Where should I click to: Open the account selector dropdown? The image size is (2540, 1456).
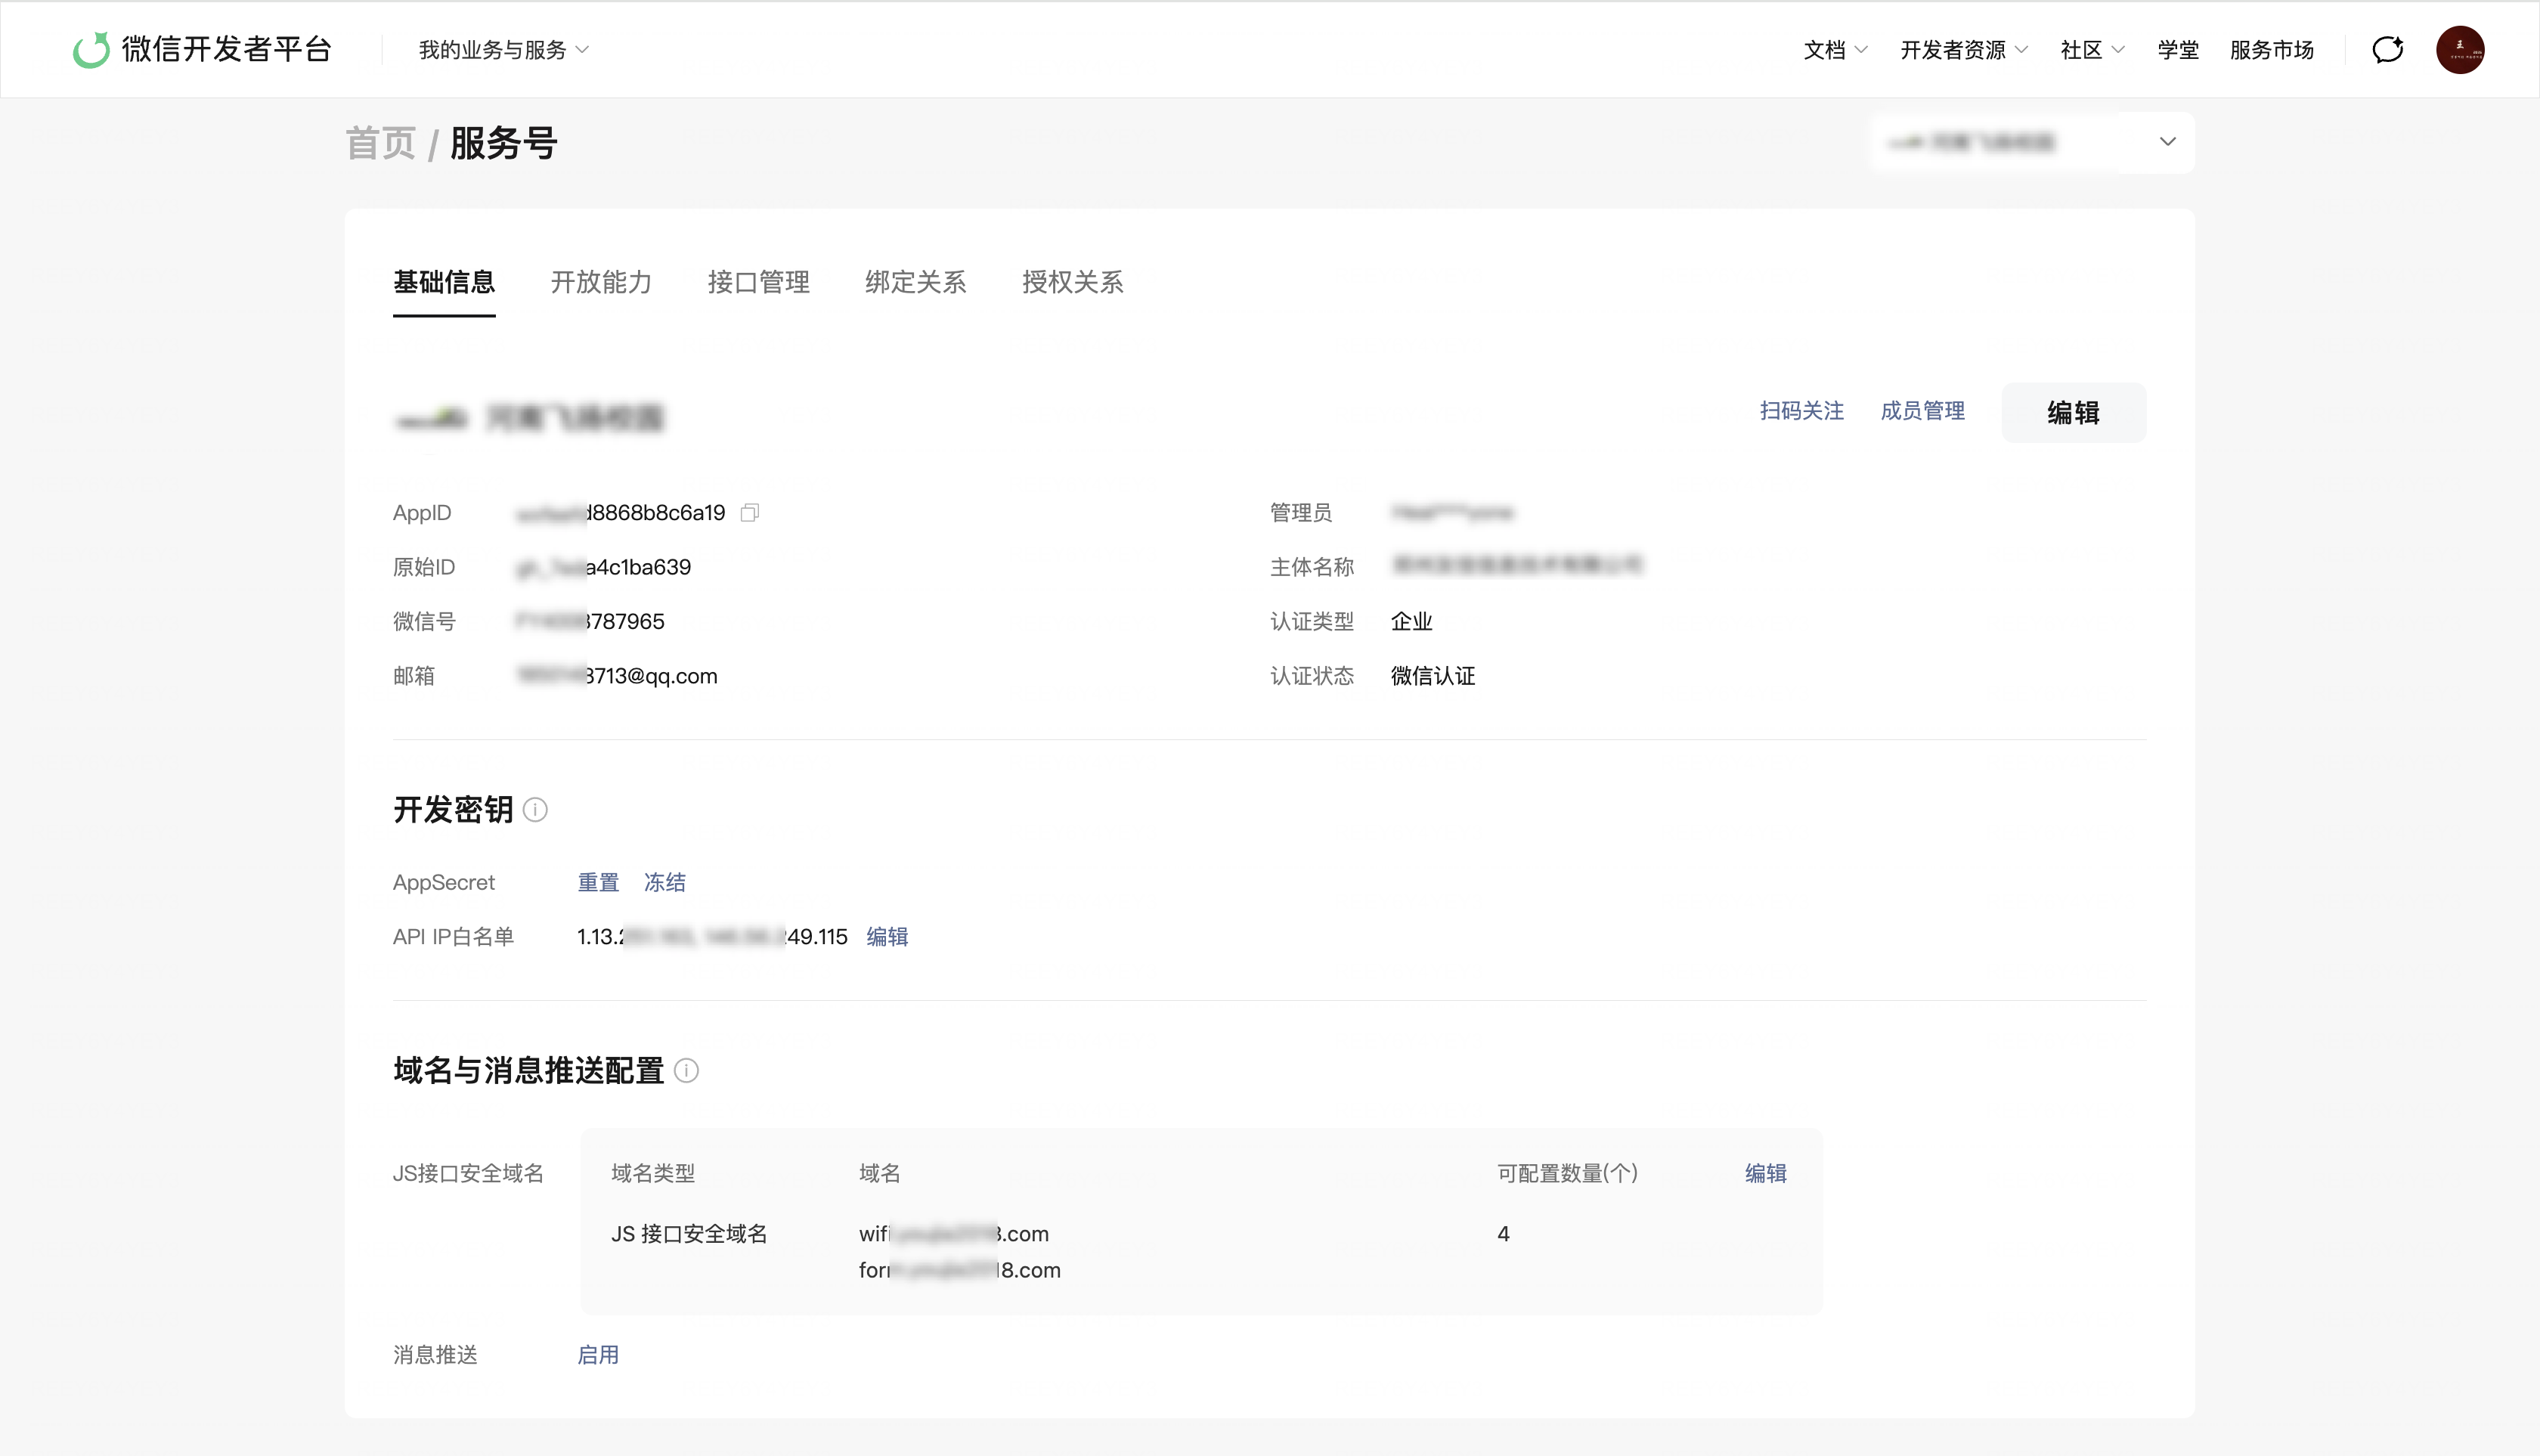coord(2032,142)
